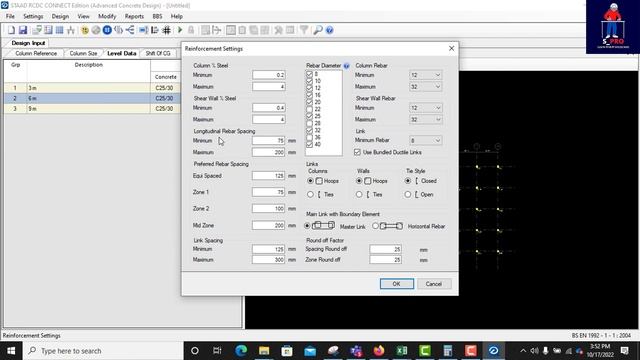Open Link Minimum Rebar dropdown

(x=425, y=140)
